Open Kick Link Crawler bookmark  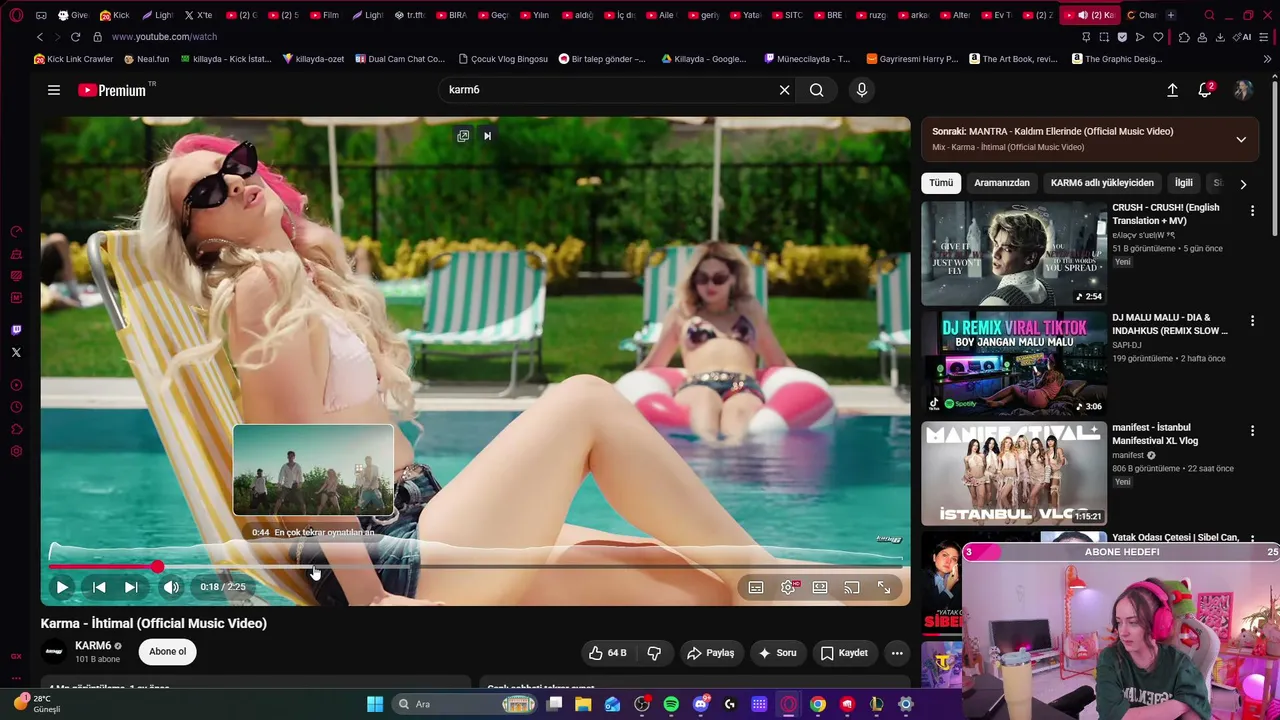point(73,59)
